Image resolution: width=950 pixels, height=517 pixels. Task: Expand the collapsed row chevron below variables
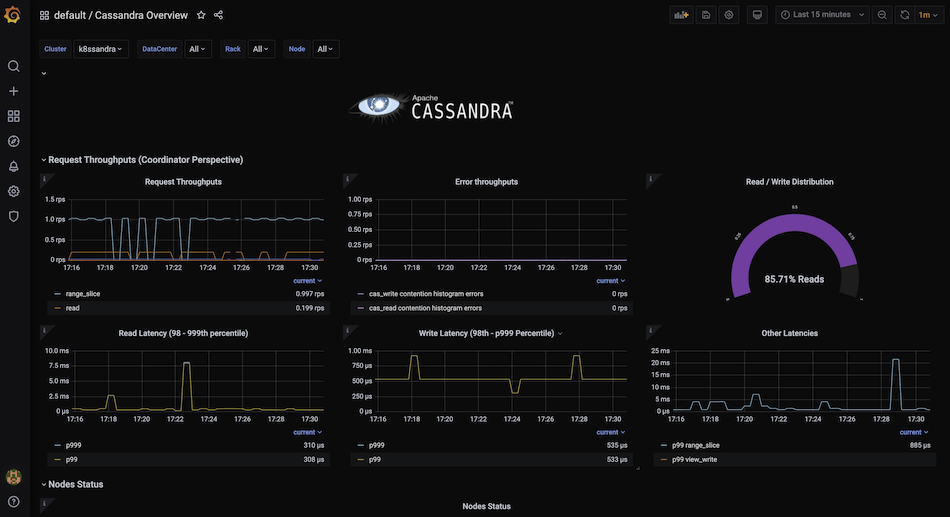point(44,73)
